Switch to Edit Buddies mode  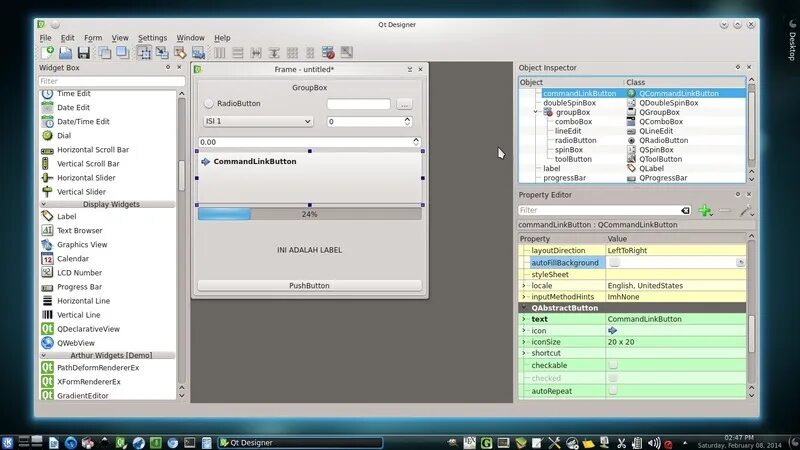180,52
